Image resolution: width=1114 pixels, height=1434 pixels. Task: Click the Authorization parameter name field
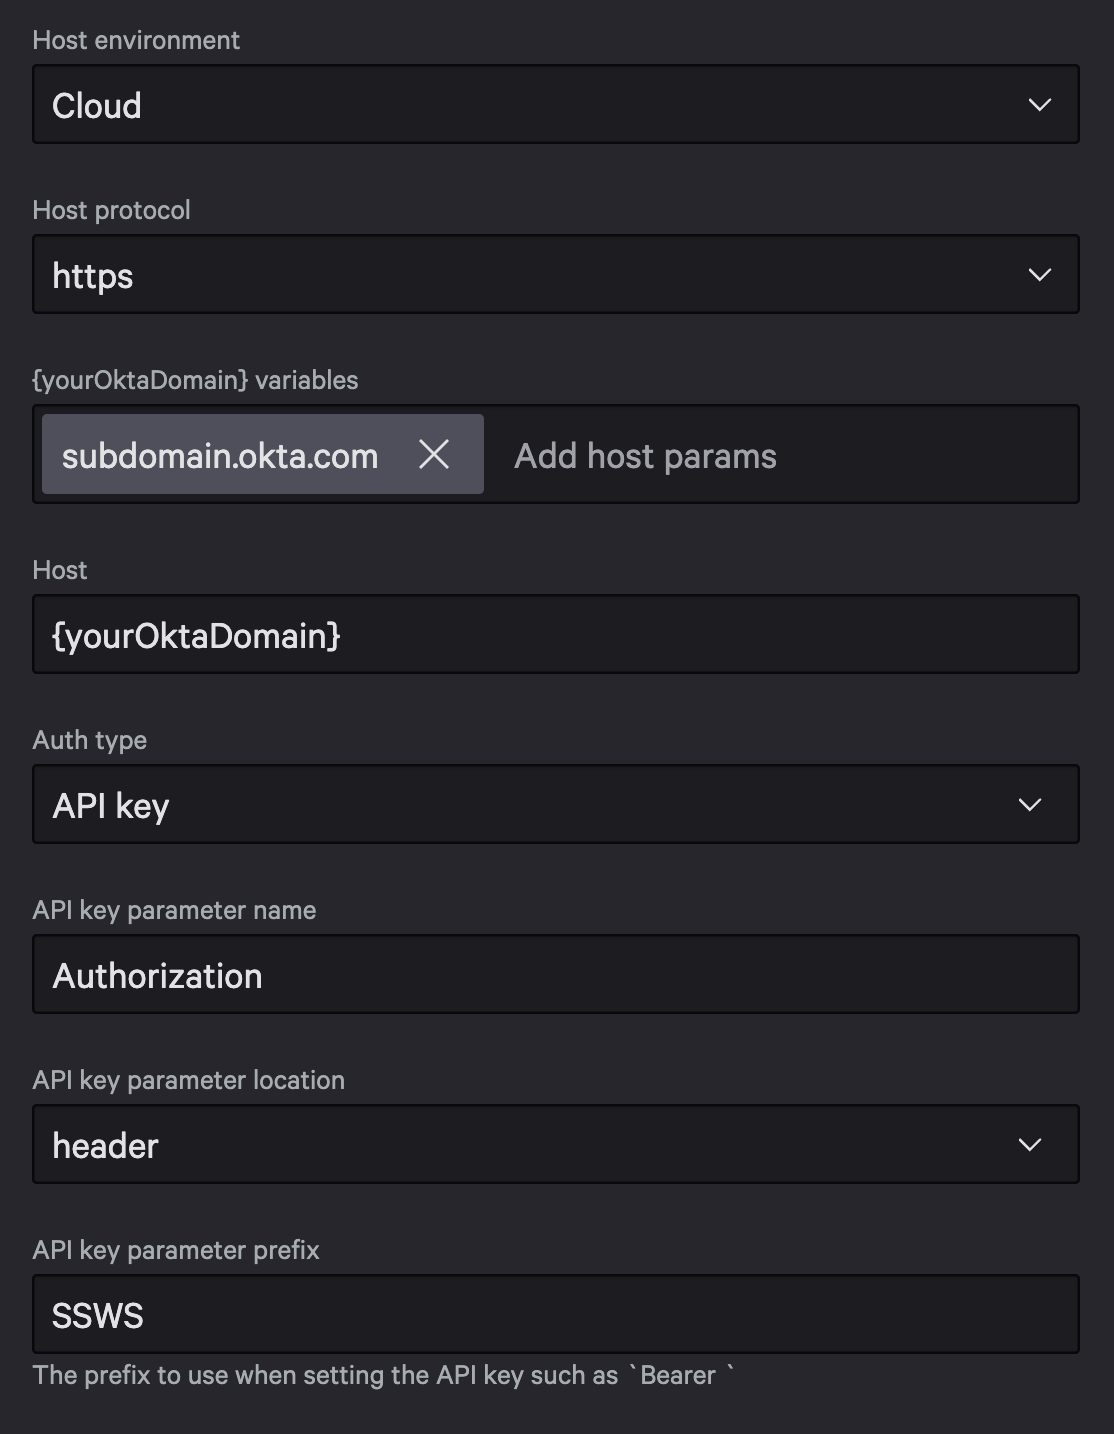click(556, 974)
